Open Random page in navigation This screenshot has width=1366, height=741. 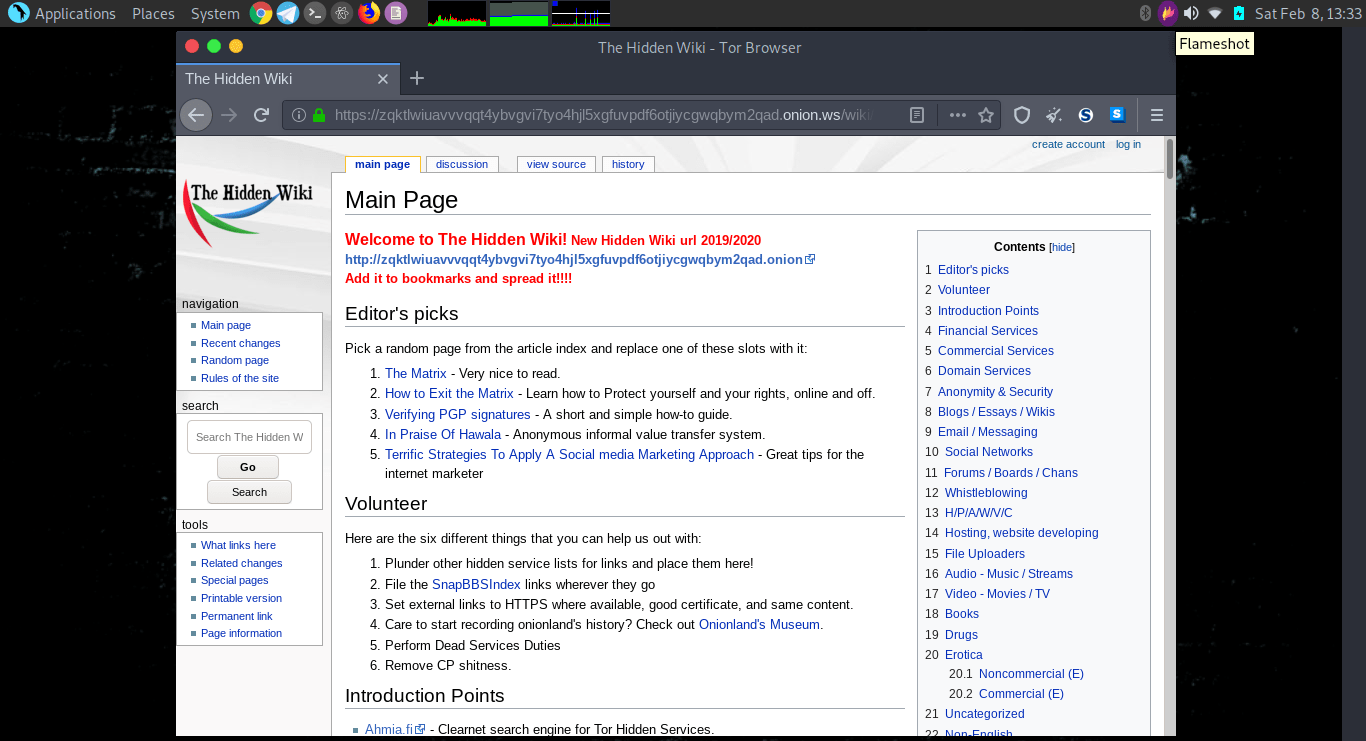[235, 360]
